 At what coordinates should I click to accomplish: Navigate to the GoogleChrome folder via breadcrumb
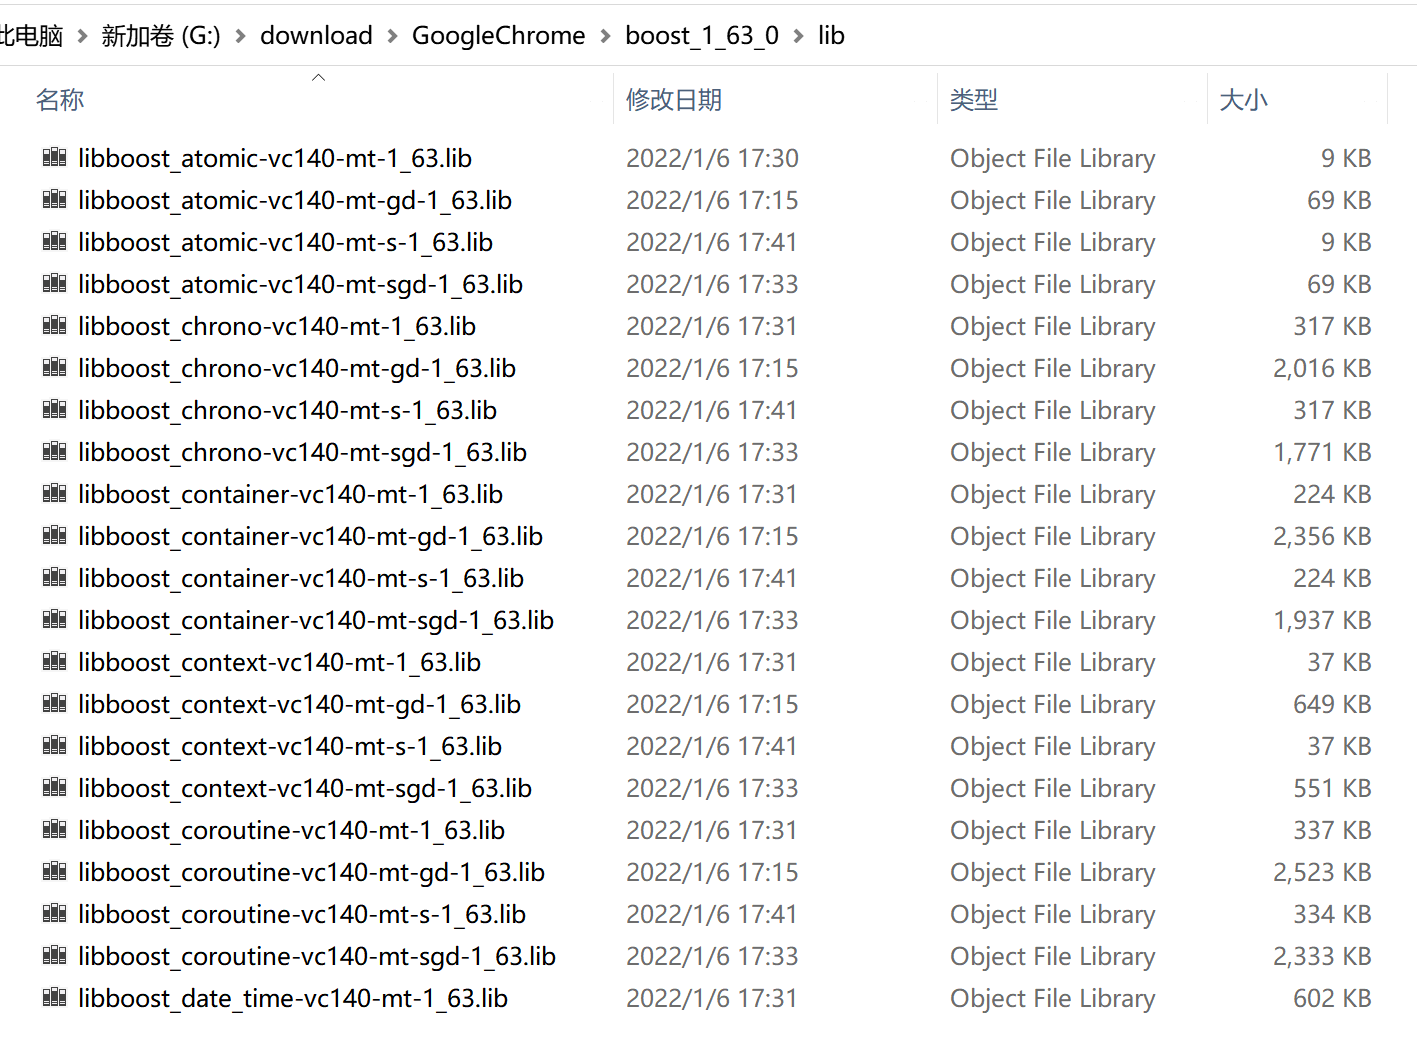[498, 35]
